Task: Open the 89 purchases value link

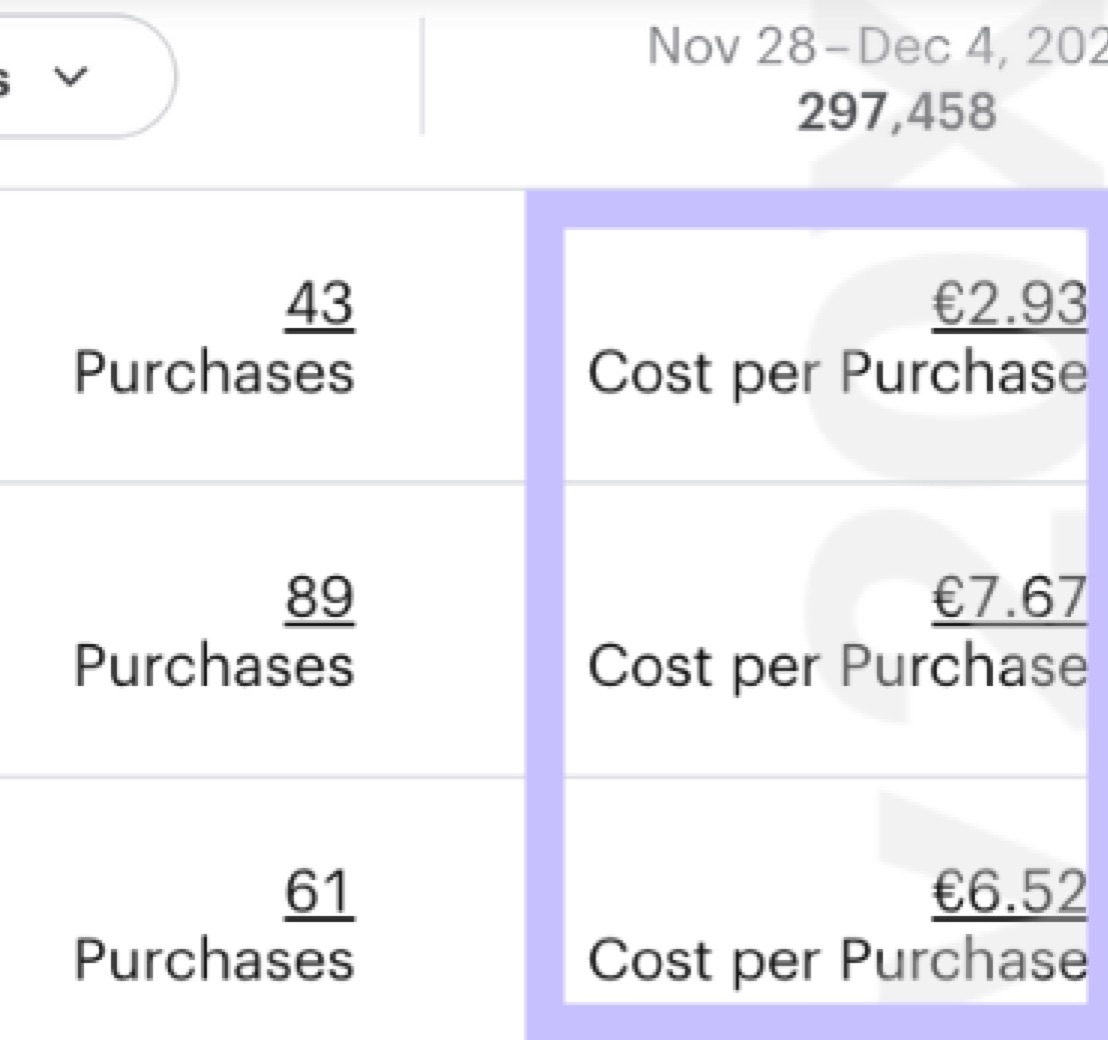Action: pyautogui.click(x=319, y=599)
